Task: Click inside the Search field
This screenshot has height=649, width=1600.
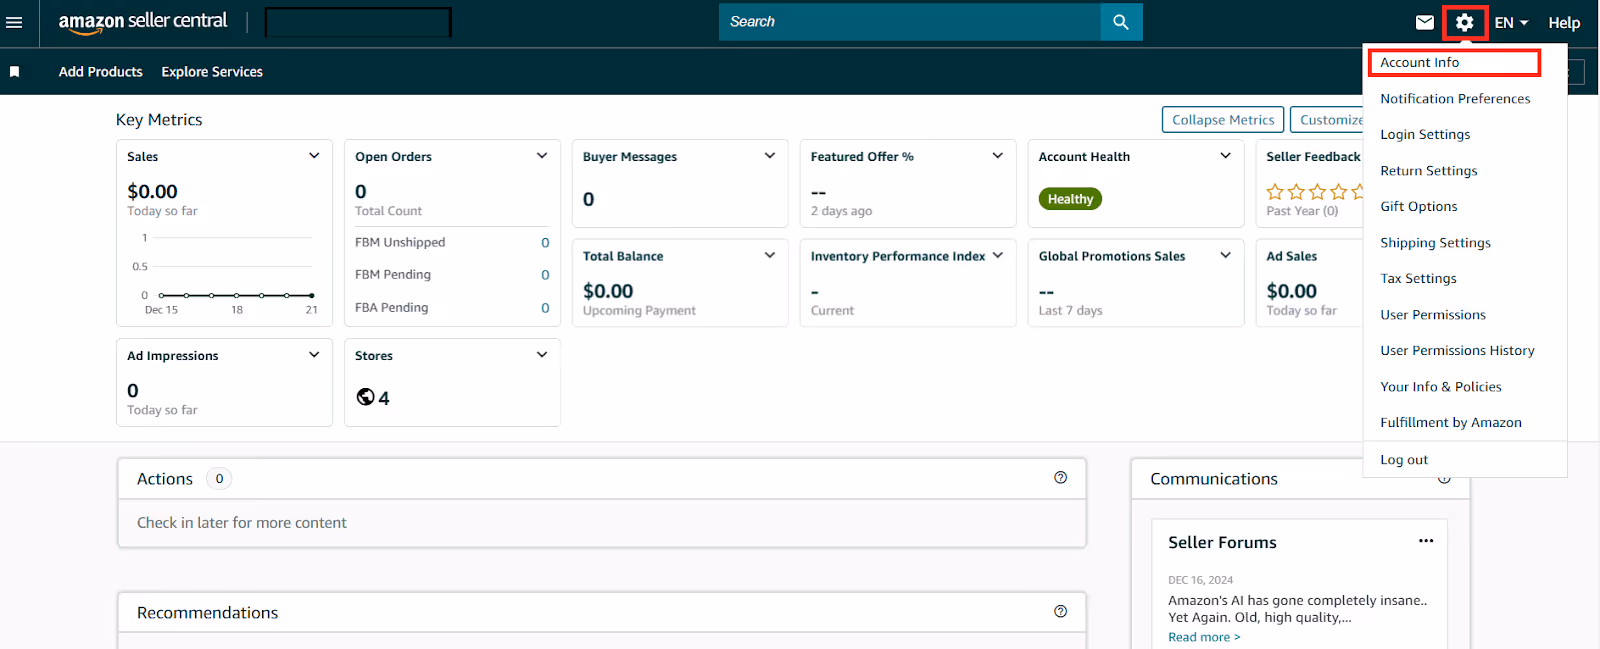Action: [x=910, y=22]
